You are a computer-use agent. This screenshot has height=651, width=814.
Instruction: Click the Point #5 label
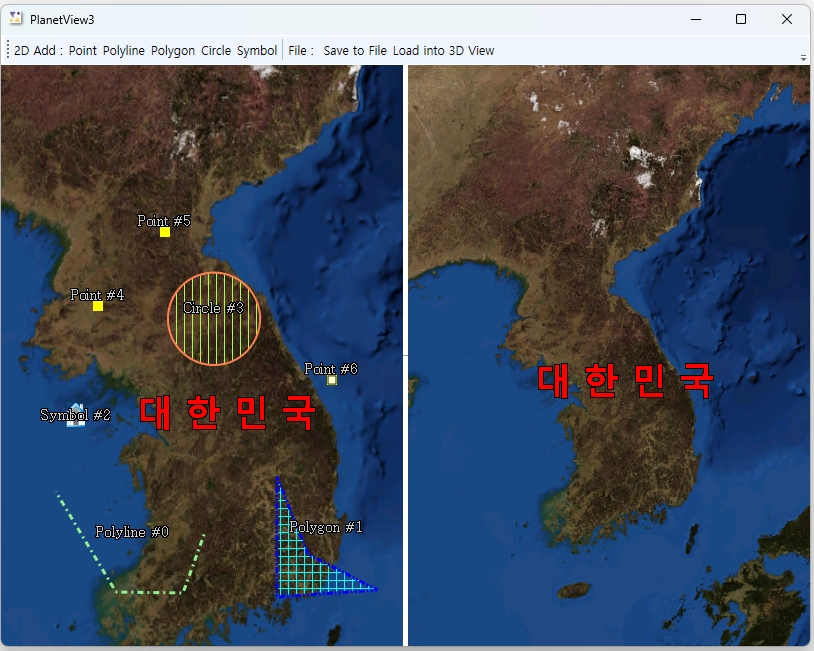[x=164, y=221]
